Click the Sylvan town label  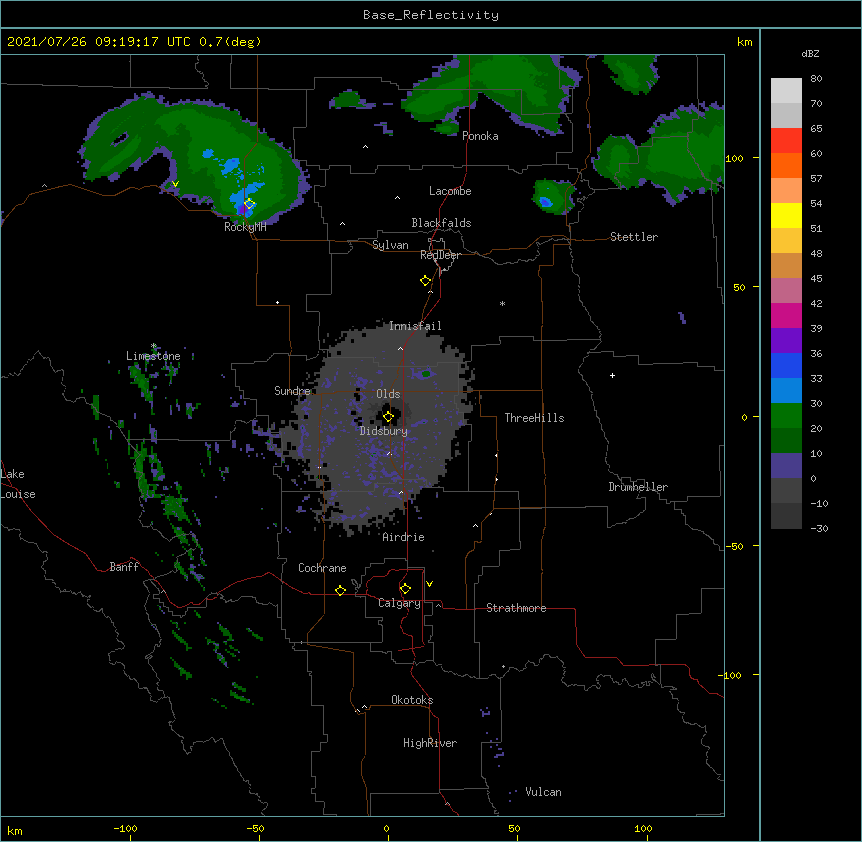click(x=390, y=245)
